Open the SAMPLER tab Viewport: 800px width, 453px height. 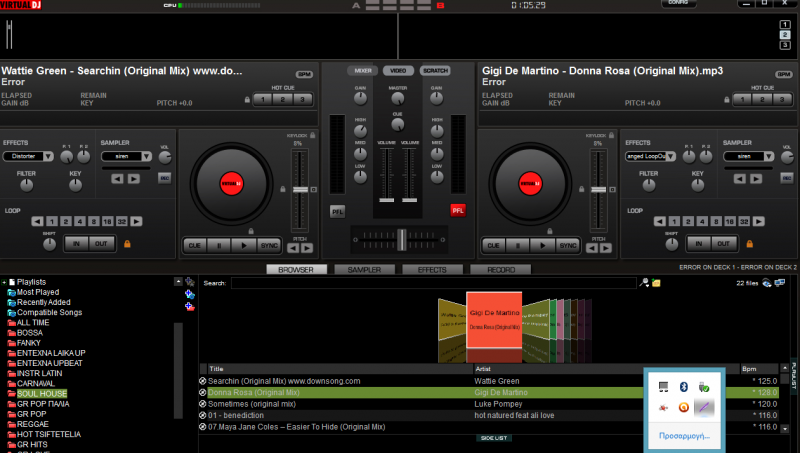[x=364, y=269]
